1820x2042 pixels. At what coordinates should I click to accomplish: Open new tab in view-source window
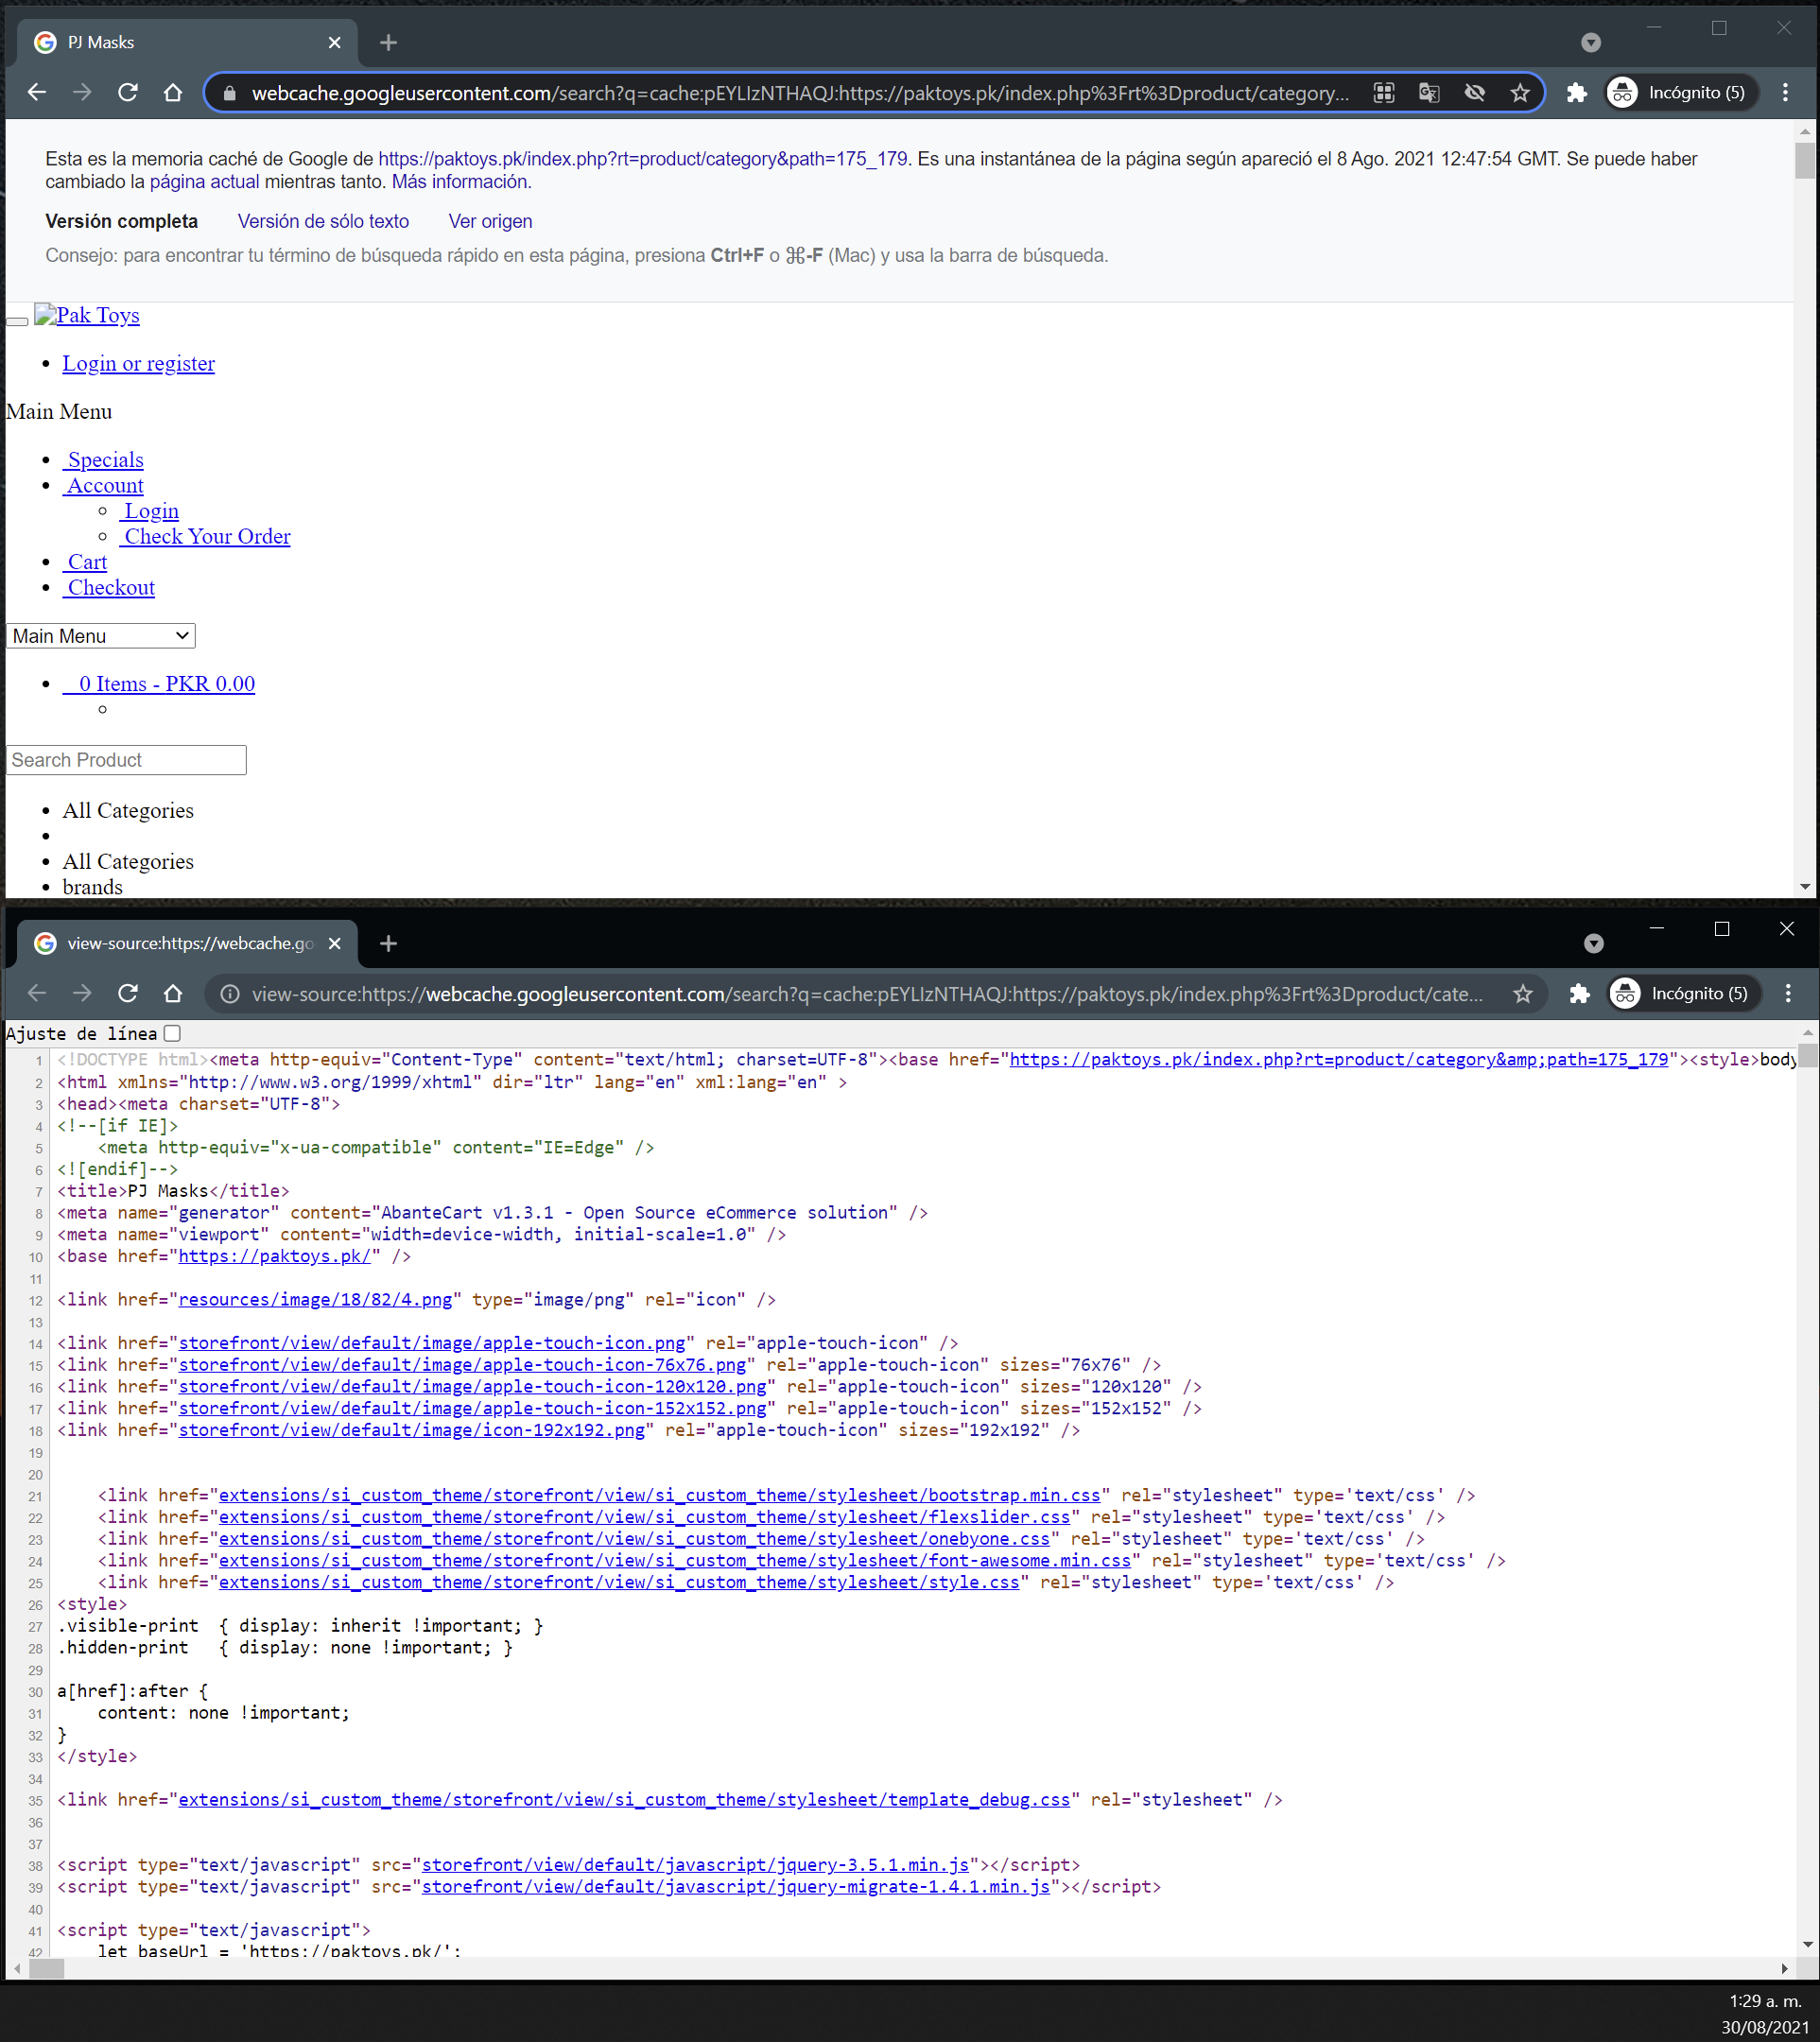coord(389,943)
